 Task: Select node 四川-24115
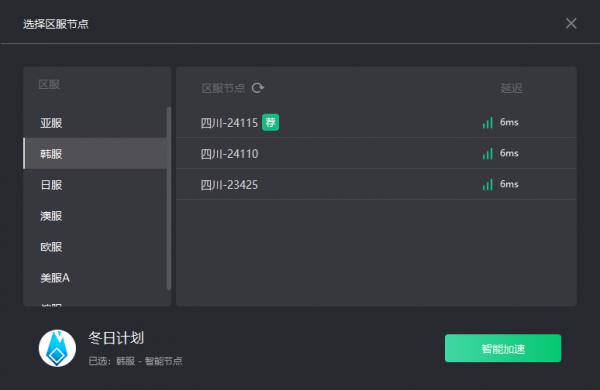point(376,122)
